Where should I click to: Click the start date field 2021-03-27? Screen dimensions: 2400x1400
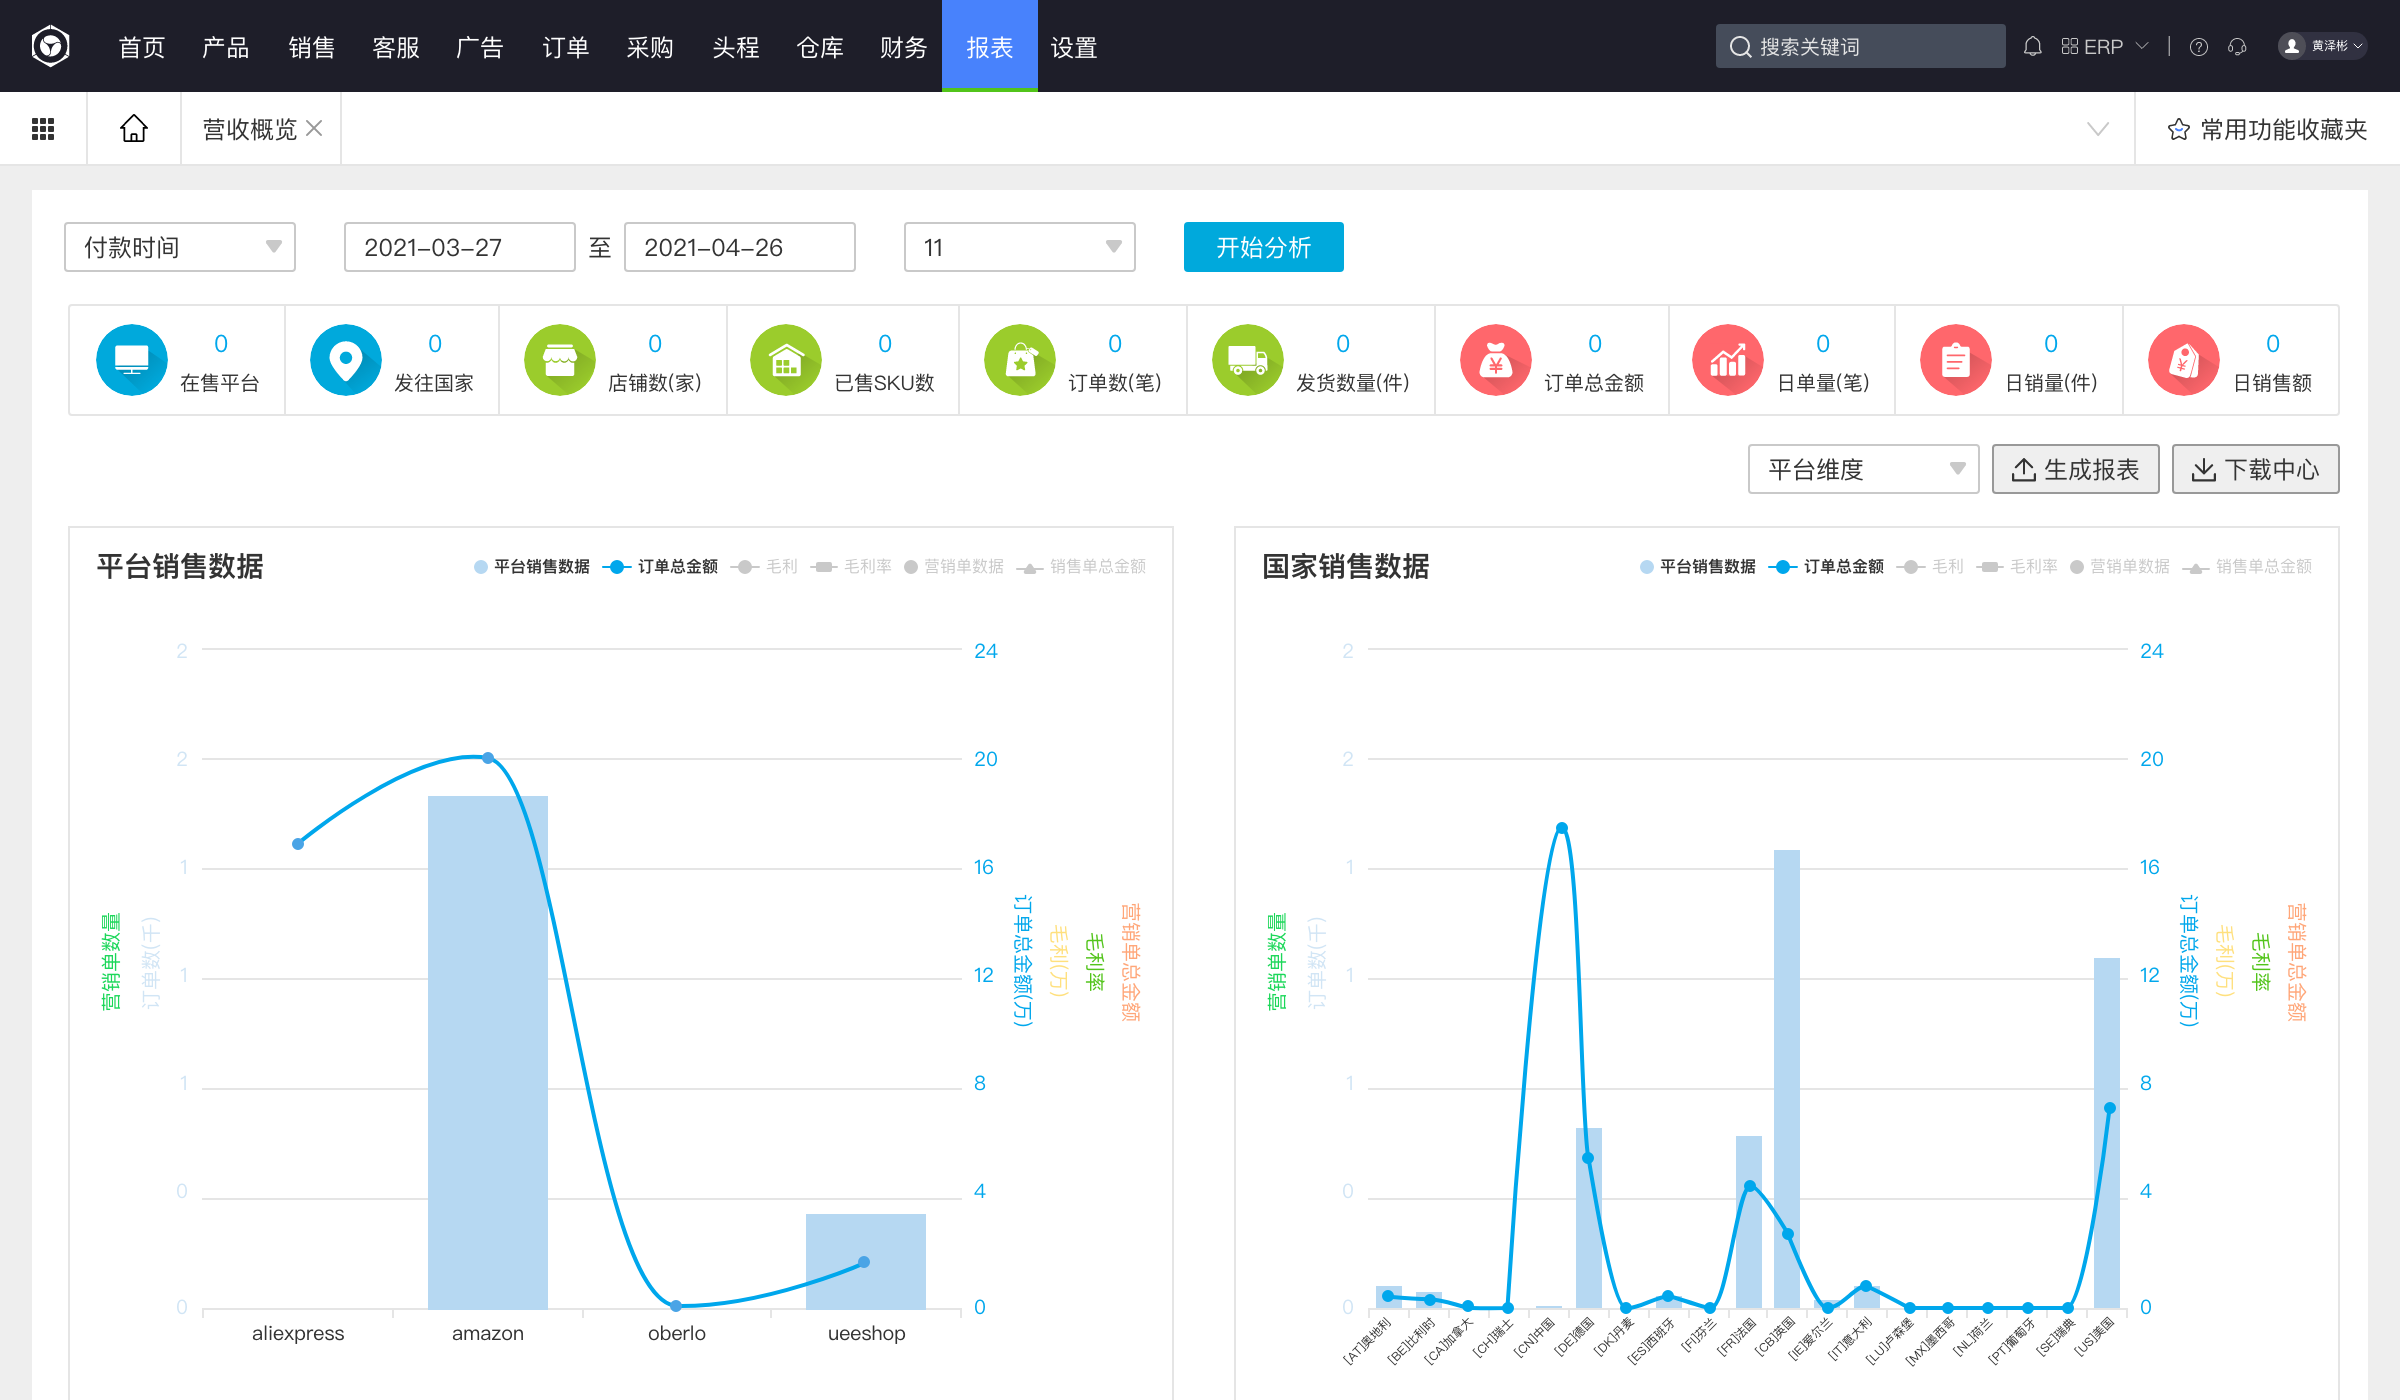click(459, 247)
